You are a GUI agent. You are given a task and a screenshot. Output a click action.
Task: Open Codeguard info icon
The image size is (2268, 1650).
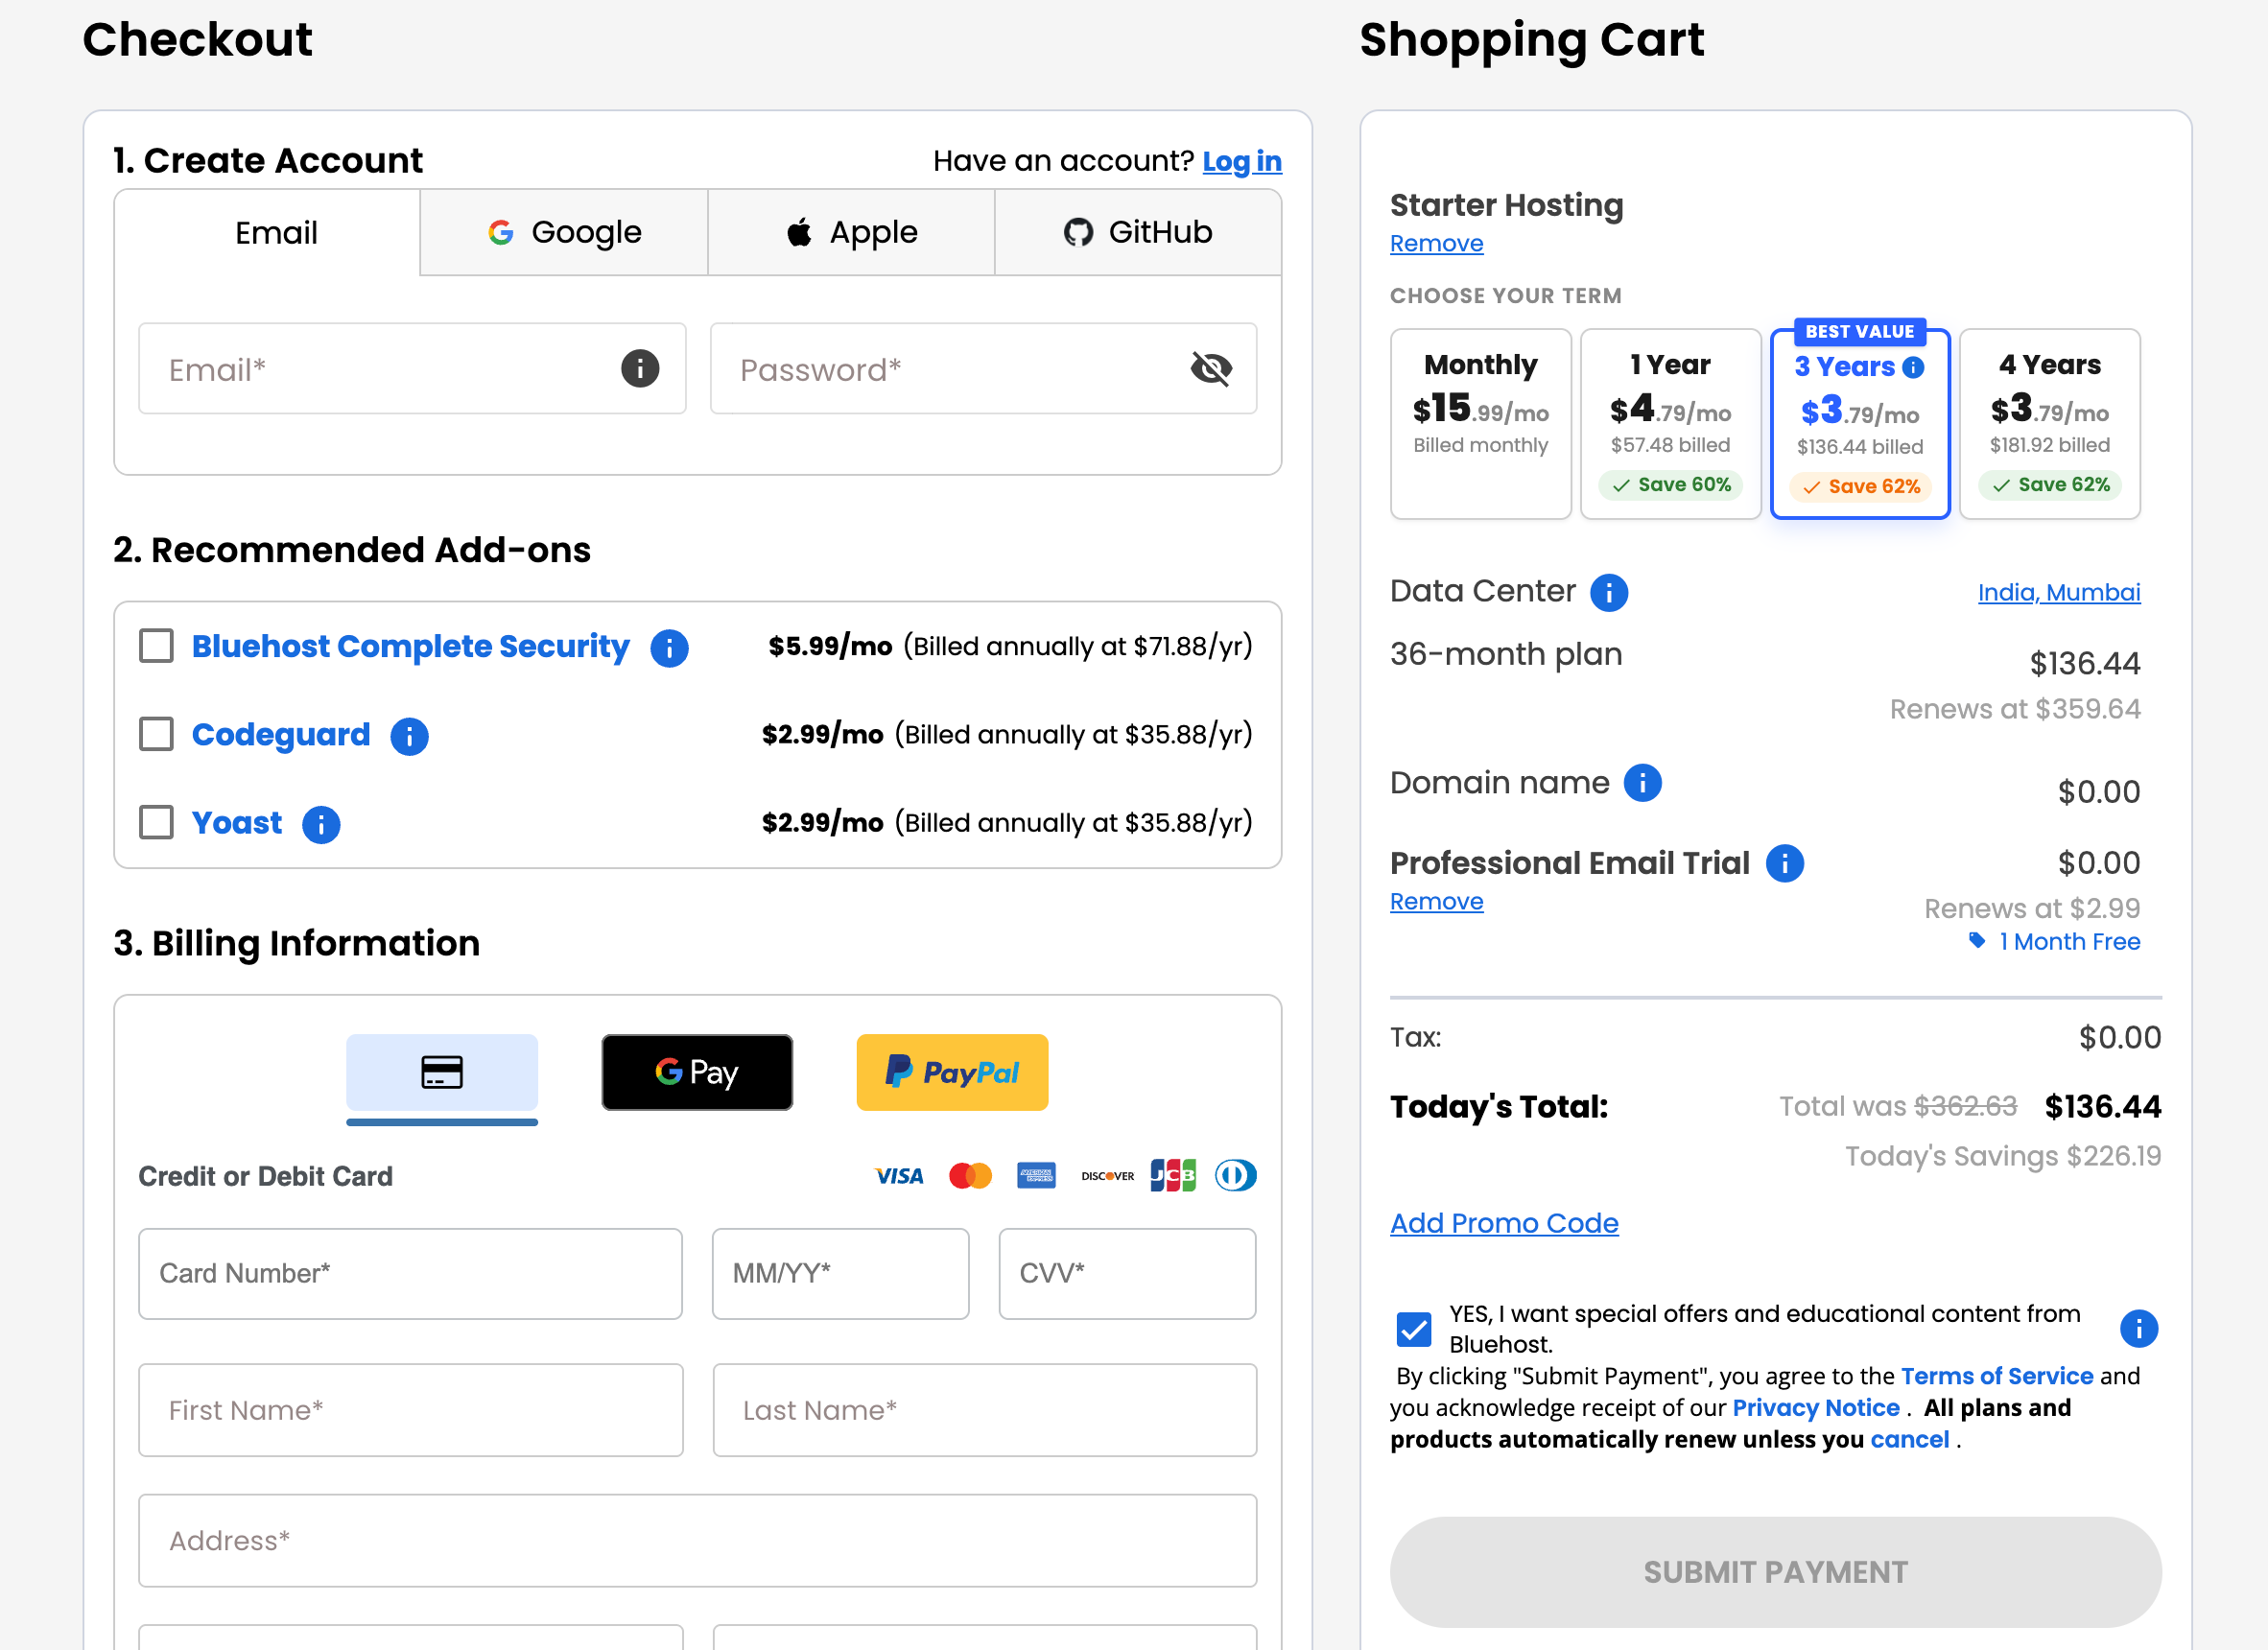coord(409,736)
